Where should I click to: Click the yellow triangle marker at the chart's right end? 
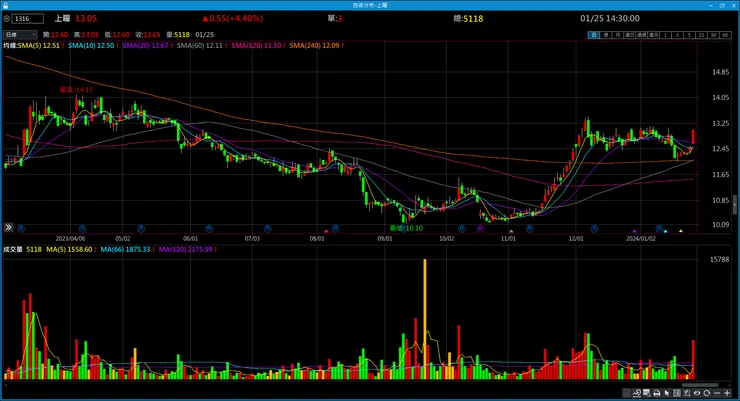click(x=681, y=231)
